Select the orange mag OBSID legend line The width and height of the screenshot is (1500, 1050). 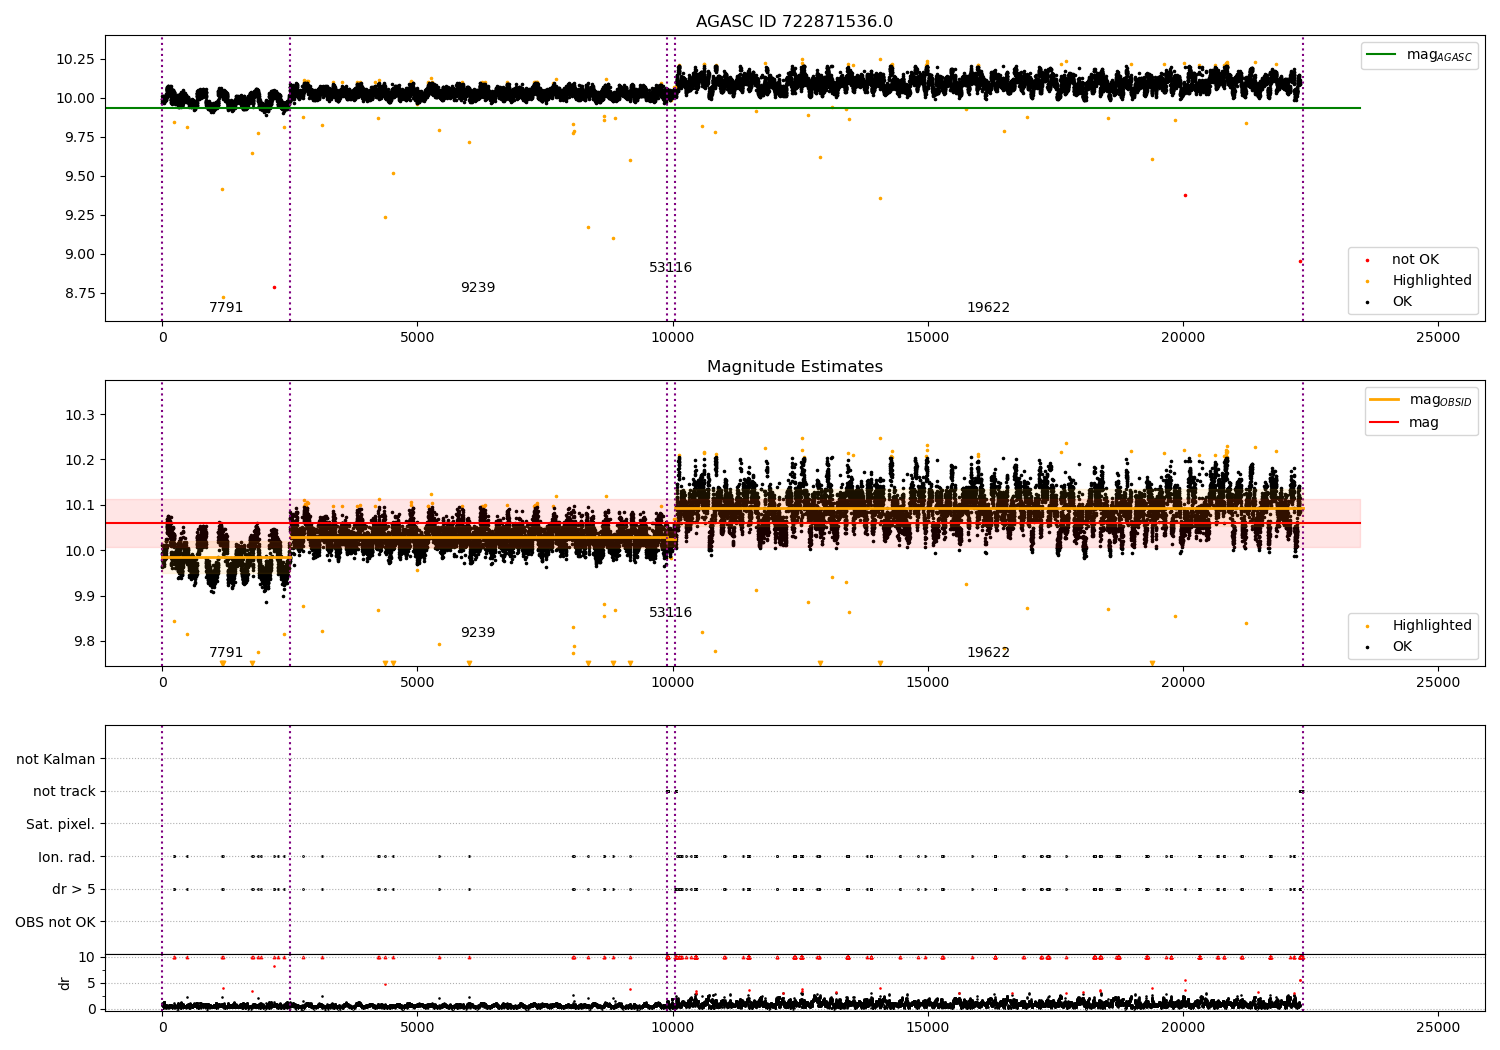tap(1384, 400)
